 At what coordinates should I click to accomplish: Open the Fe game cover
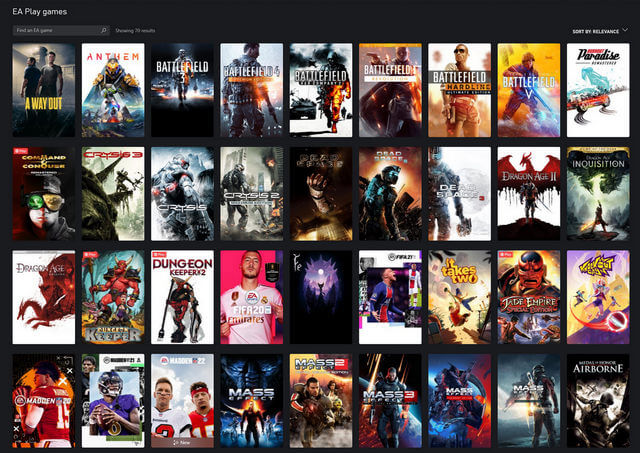point(321,297)
